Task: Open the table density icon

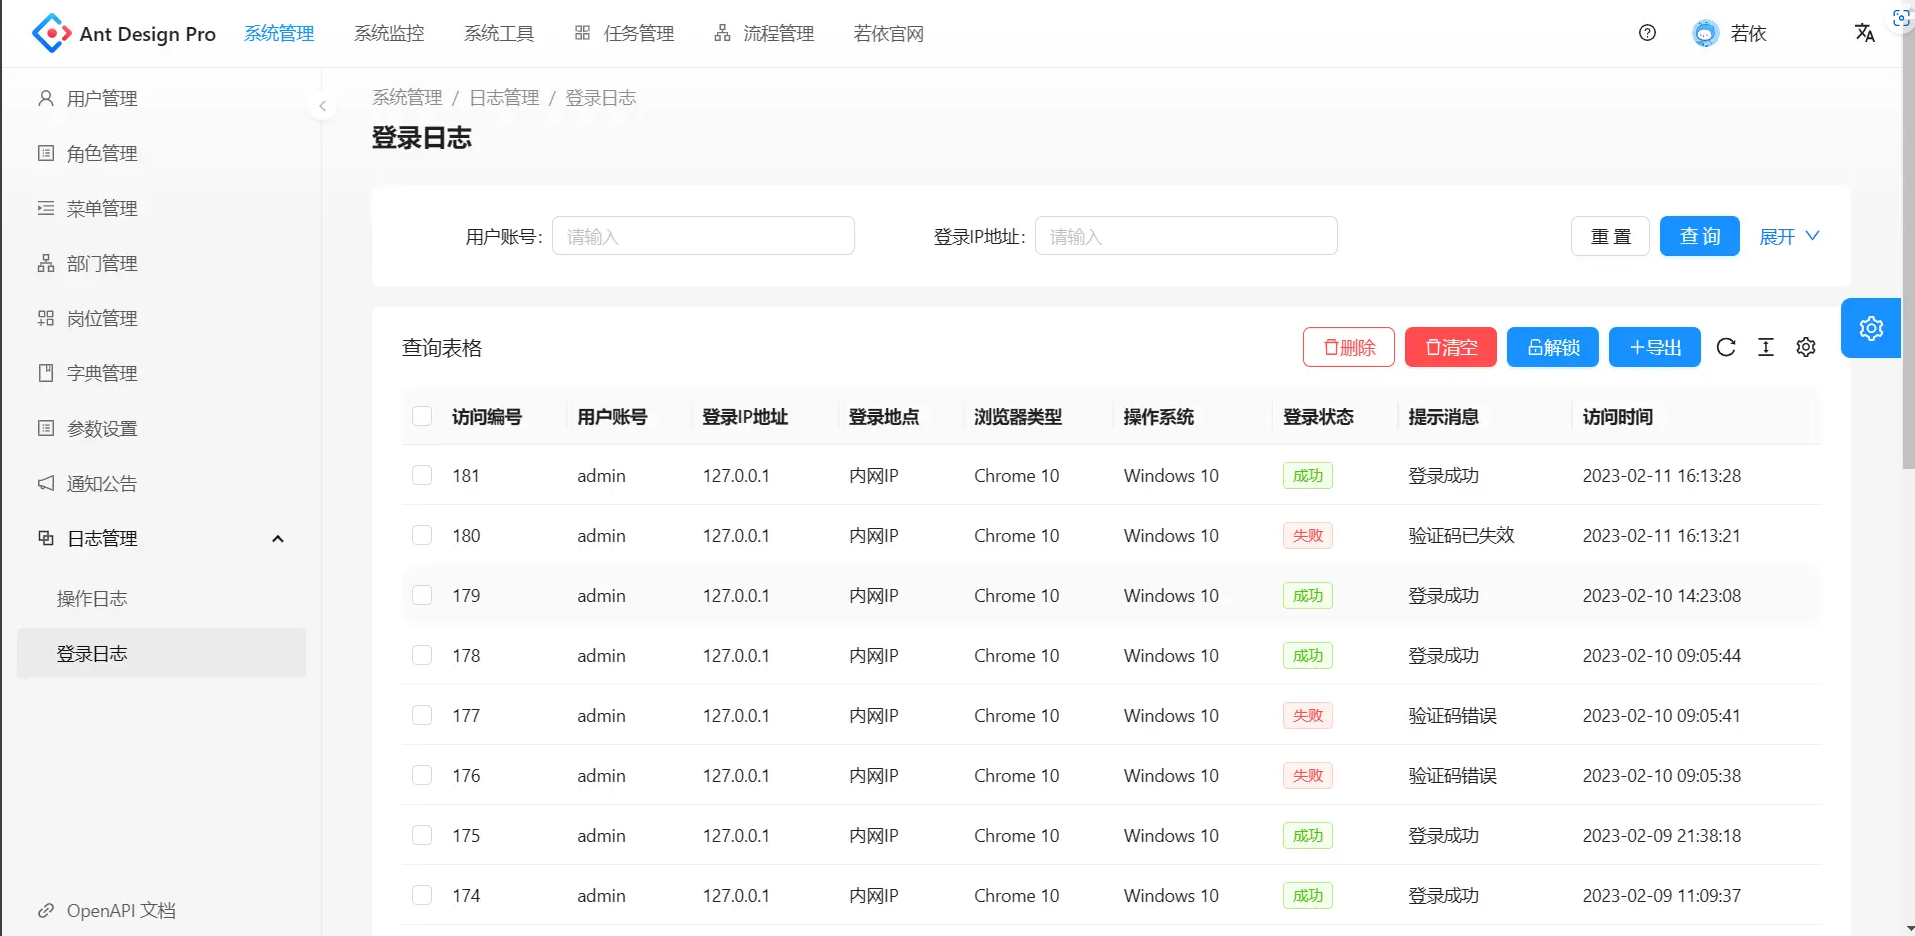Action: 1766,347
